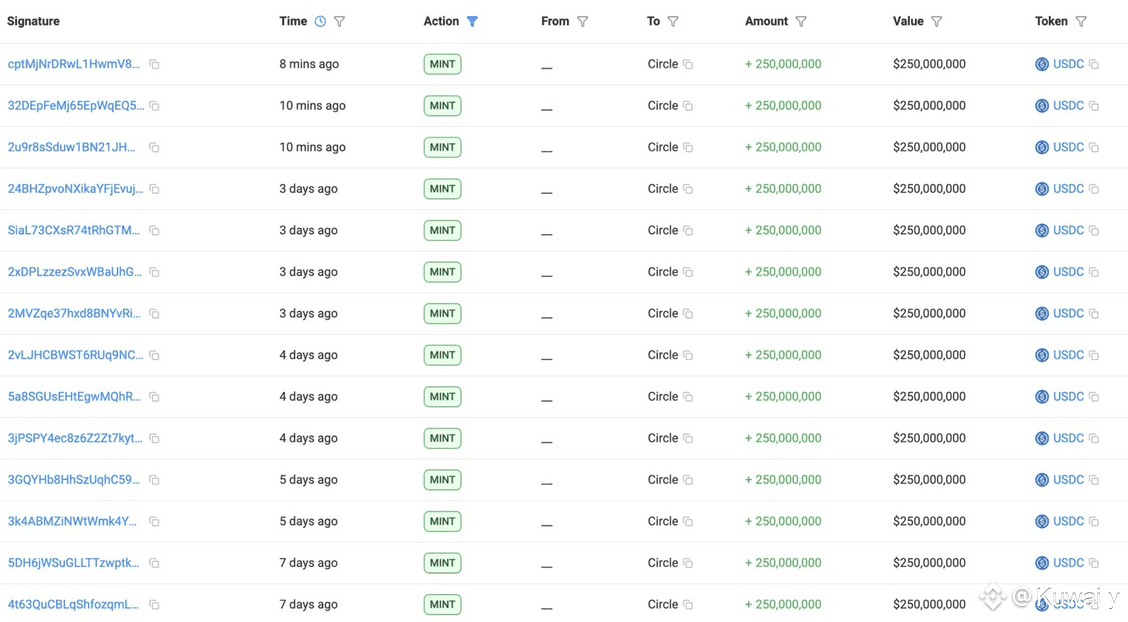Copy signature 3k4ABMZiNWtWmk4Y
Viewport: 1128px width, 622px height.
point(154,522)
